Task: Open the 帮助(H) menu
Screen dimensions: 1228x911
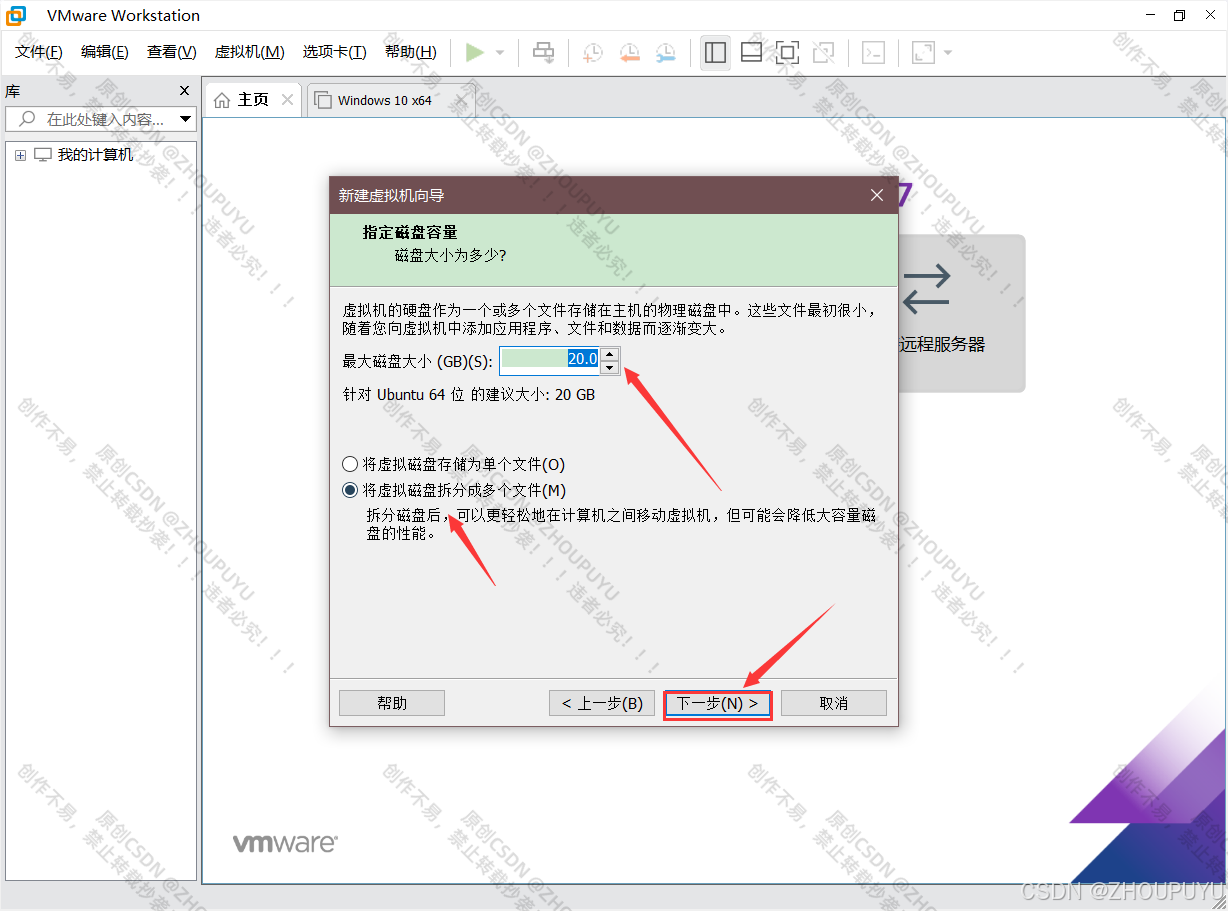Action: pos(411,52)
